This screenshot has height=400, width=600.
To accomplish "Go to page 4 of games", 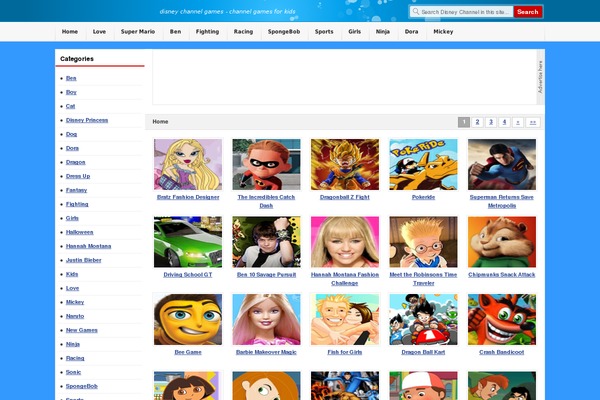I will pyautogui.click(x=504, y=122).
